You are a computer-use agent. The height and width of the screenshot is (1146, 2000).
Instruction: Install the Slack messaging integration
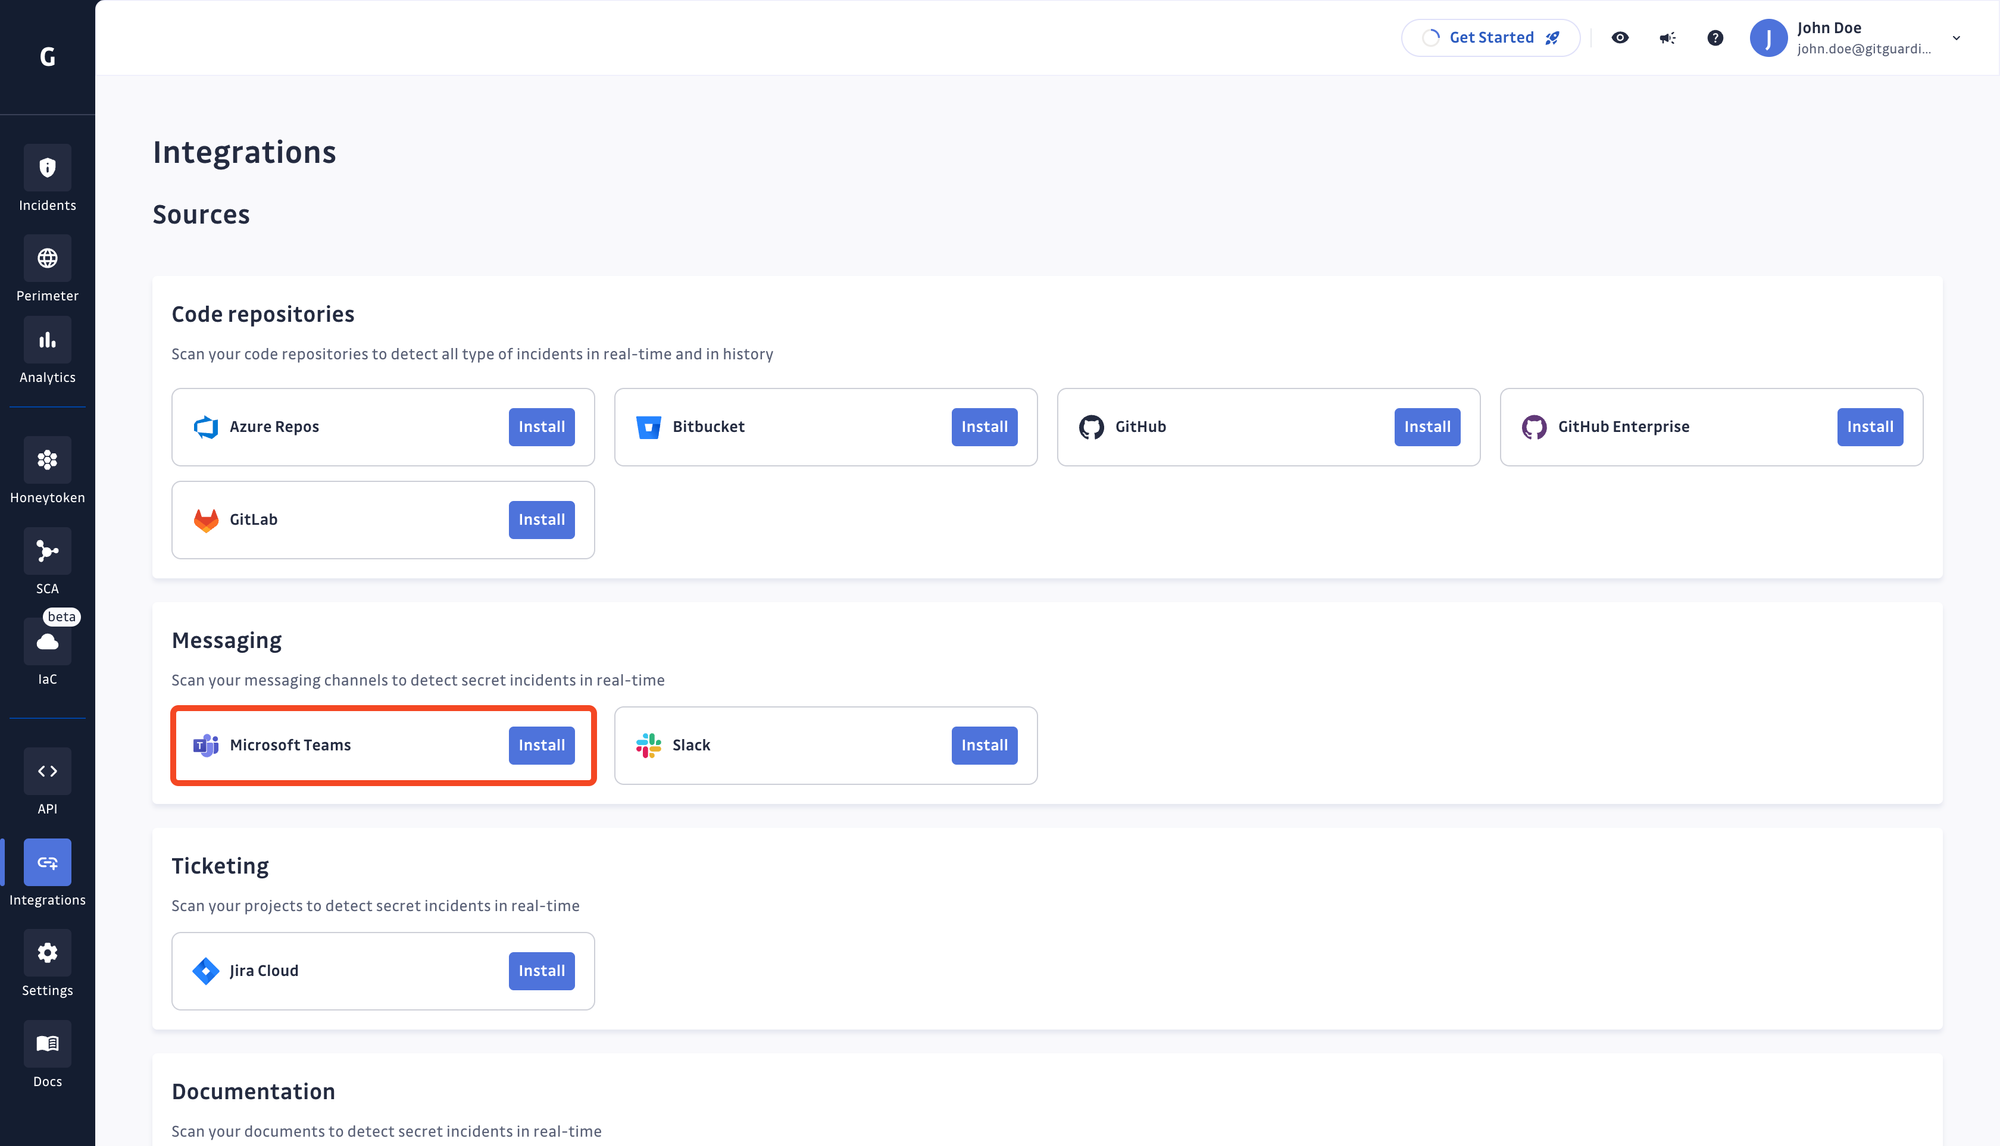pos(984,745)
